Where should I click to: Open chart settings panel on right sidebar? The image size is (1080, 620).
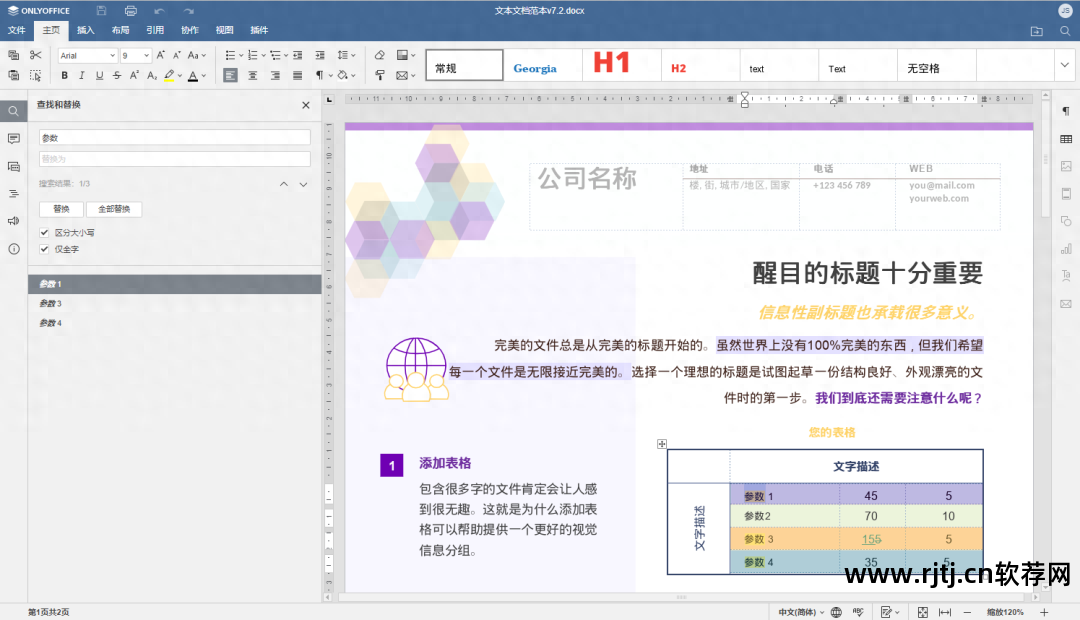1066,247
